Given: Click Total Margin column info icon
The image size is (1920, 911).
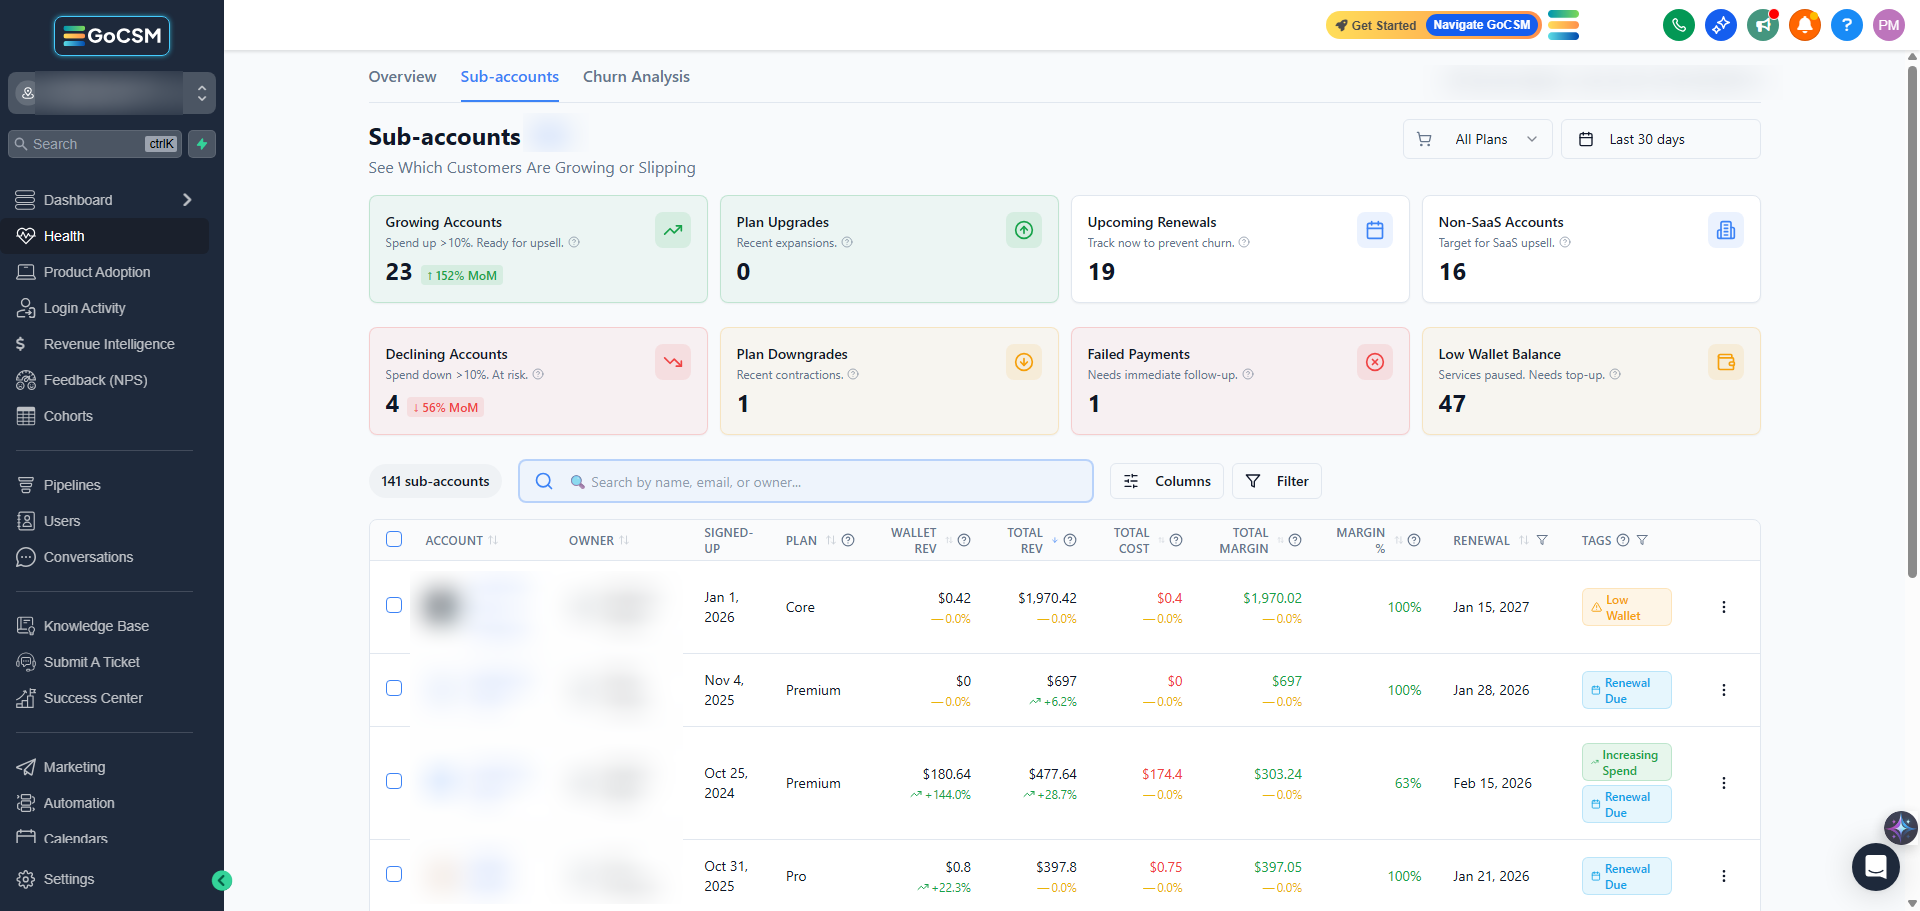Looking at the screenshot, I should click(1295, 540).
